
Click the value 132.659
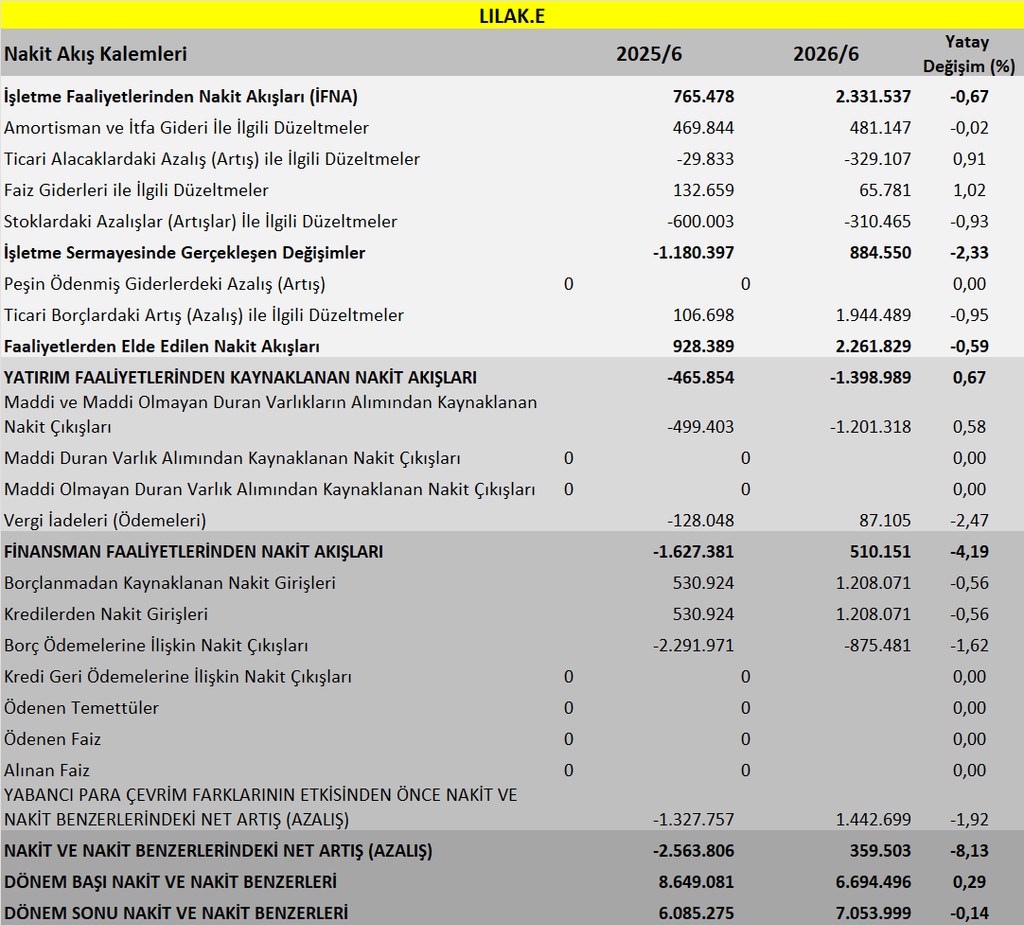(x=703, y=191)
